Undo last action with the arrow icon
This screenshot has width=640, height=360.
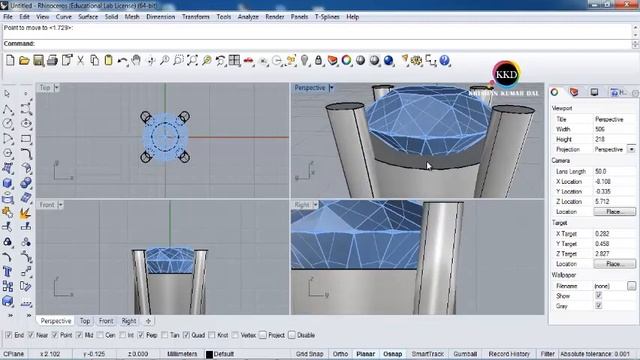(x=122, y=61)
